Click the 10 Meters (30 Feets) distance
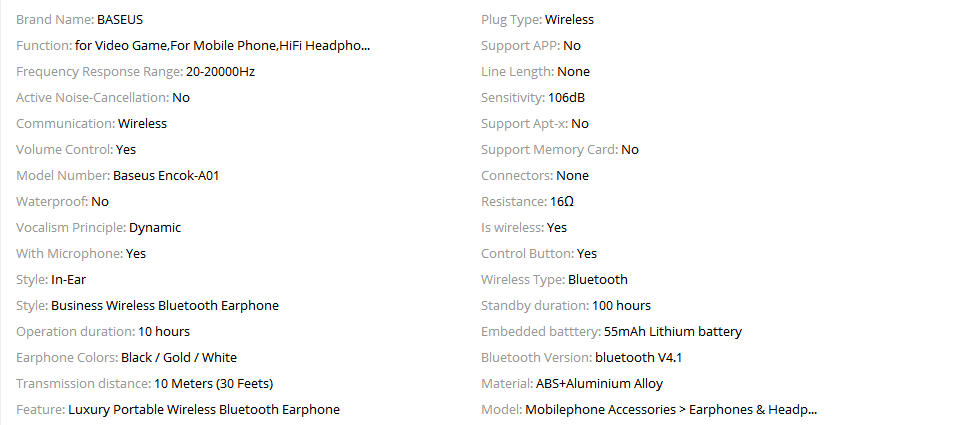Image resolution: width=960 pixels, height=425 pixels. pyautogui.click(x=214, y=383)
